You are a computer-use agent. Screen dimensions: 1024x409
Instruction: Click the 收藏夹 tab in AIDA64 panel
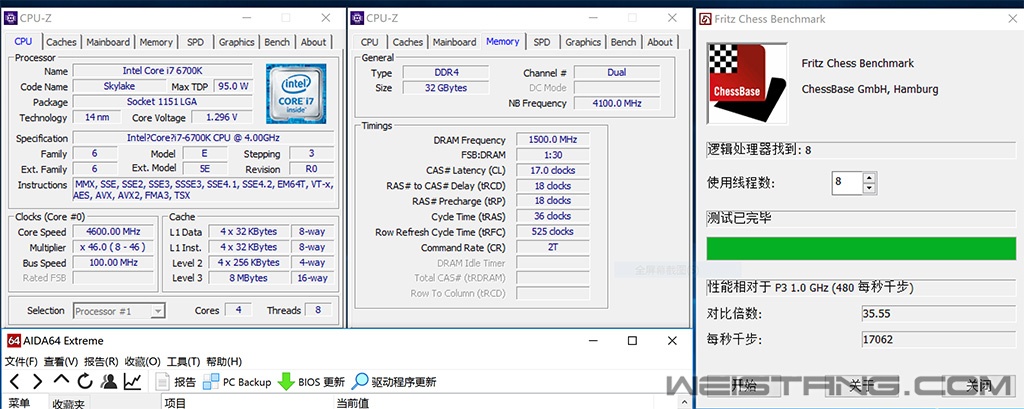[x=69, y=403]
